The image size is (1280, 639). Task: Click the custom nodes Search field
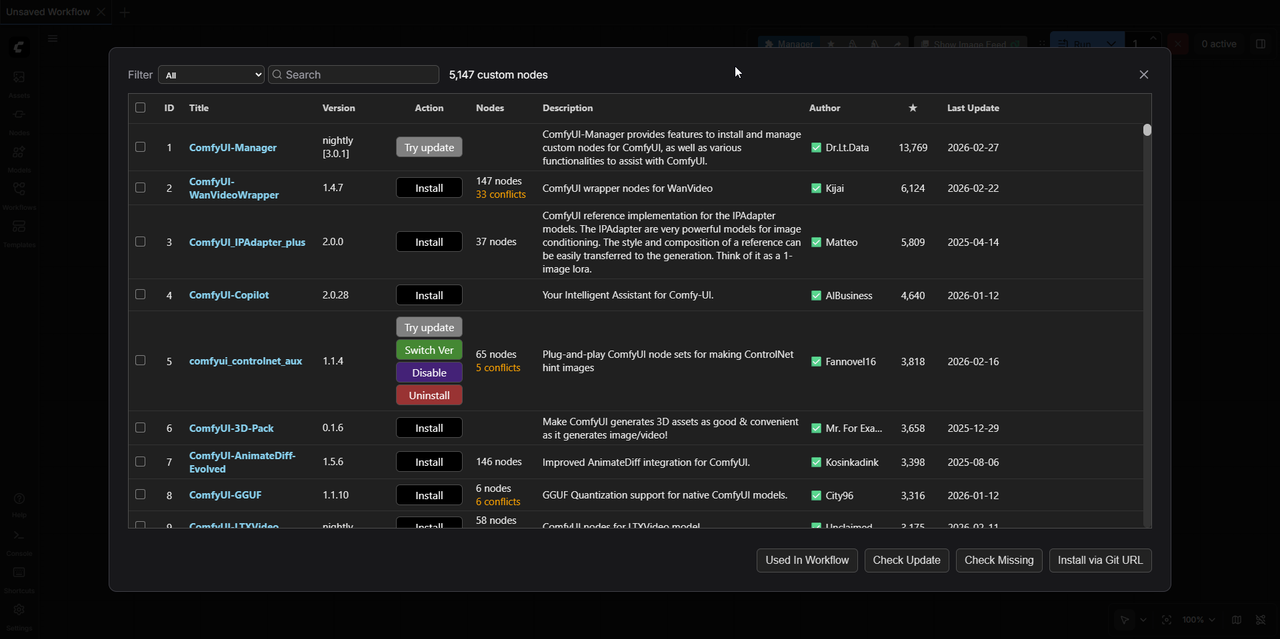click(x=353, y=75)
